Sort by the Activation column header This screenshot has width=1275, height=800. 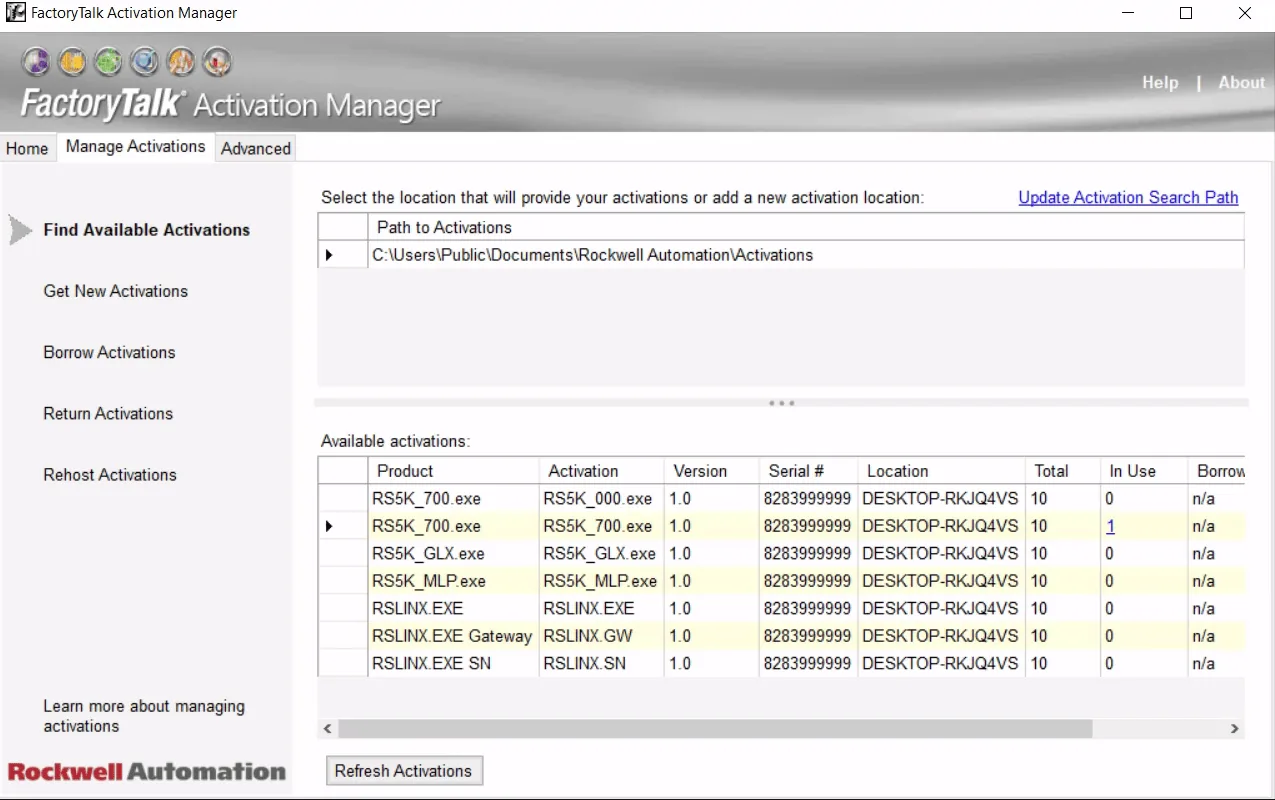tap(601, 471)
